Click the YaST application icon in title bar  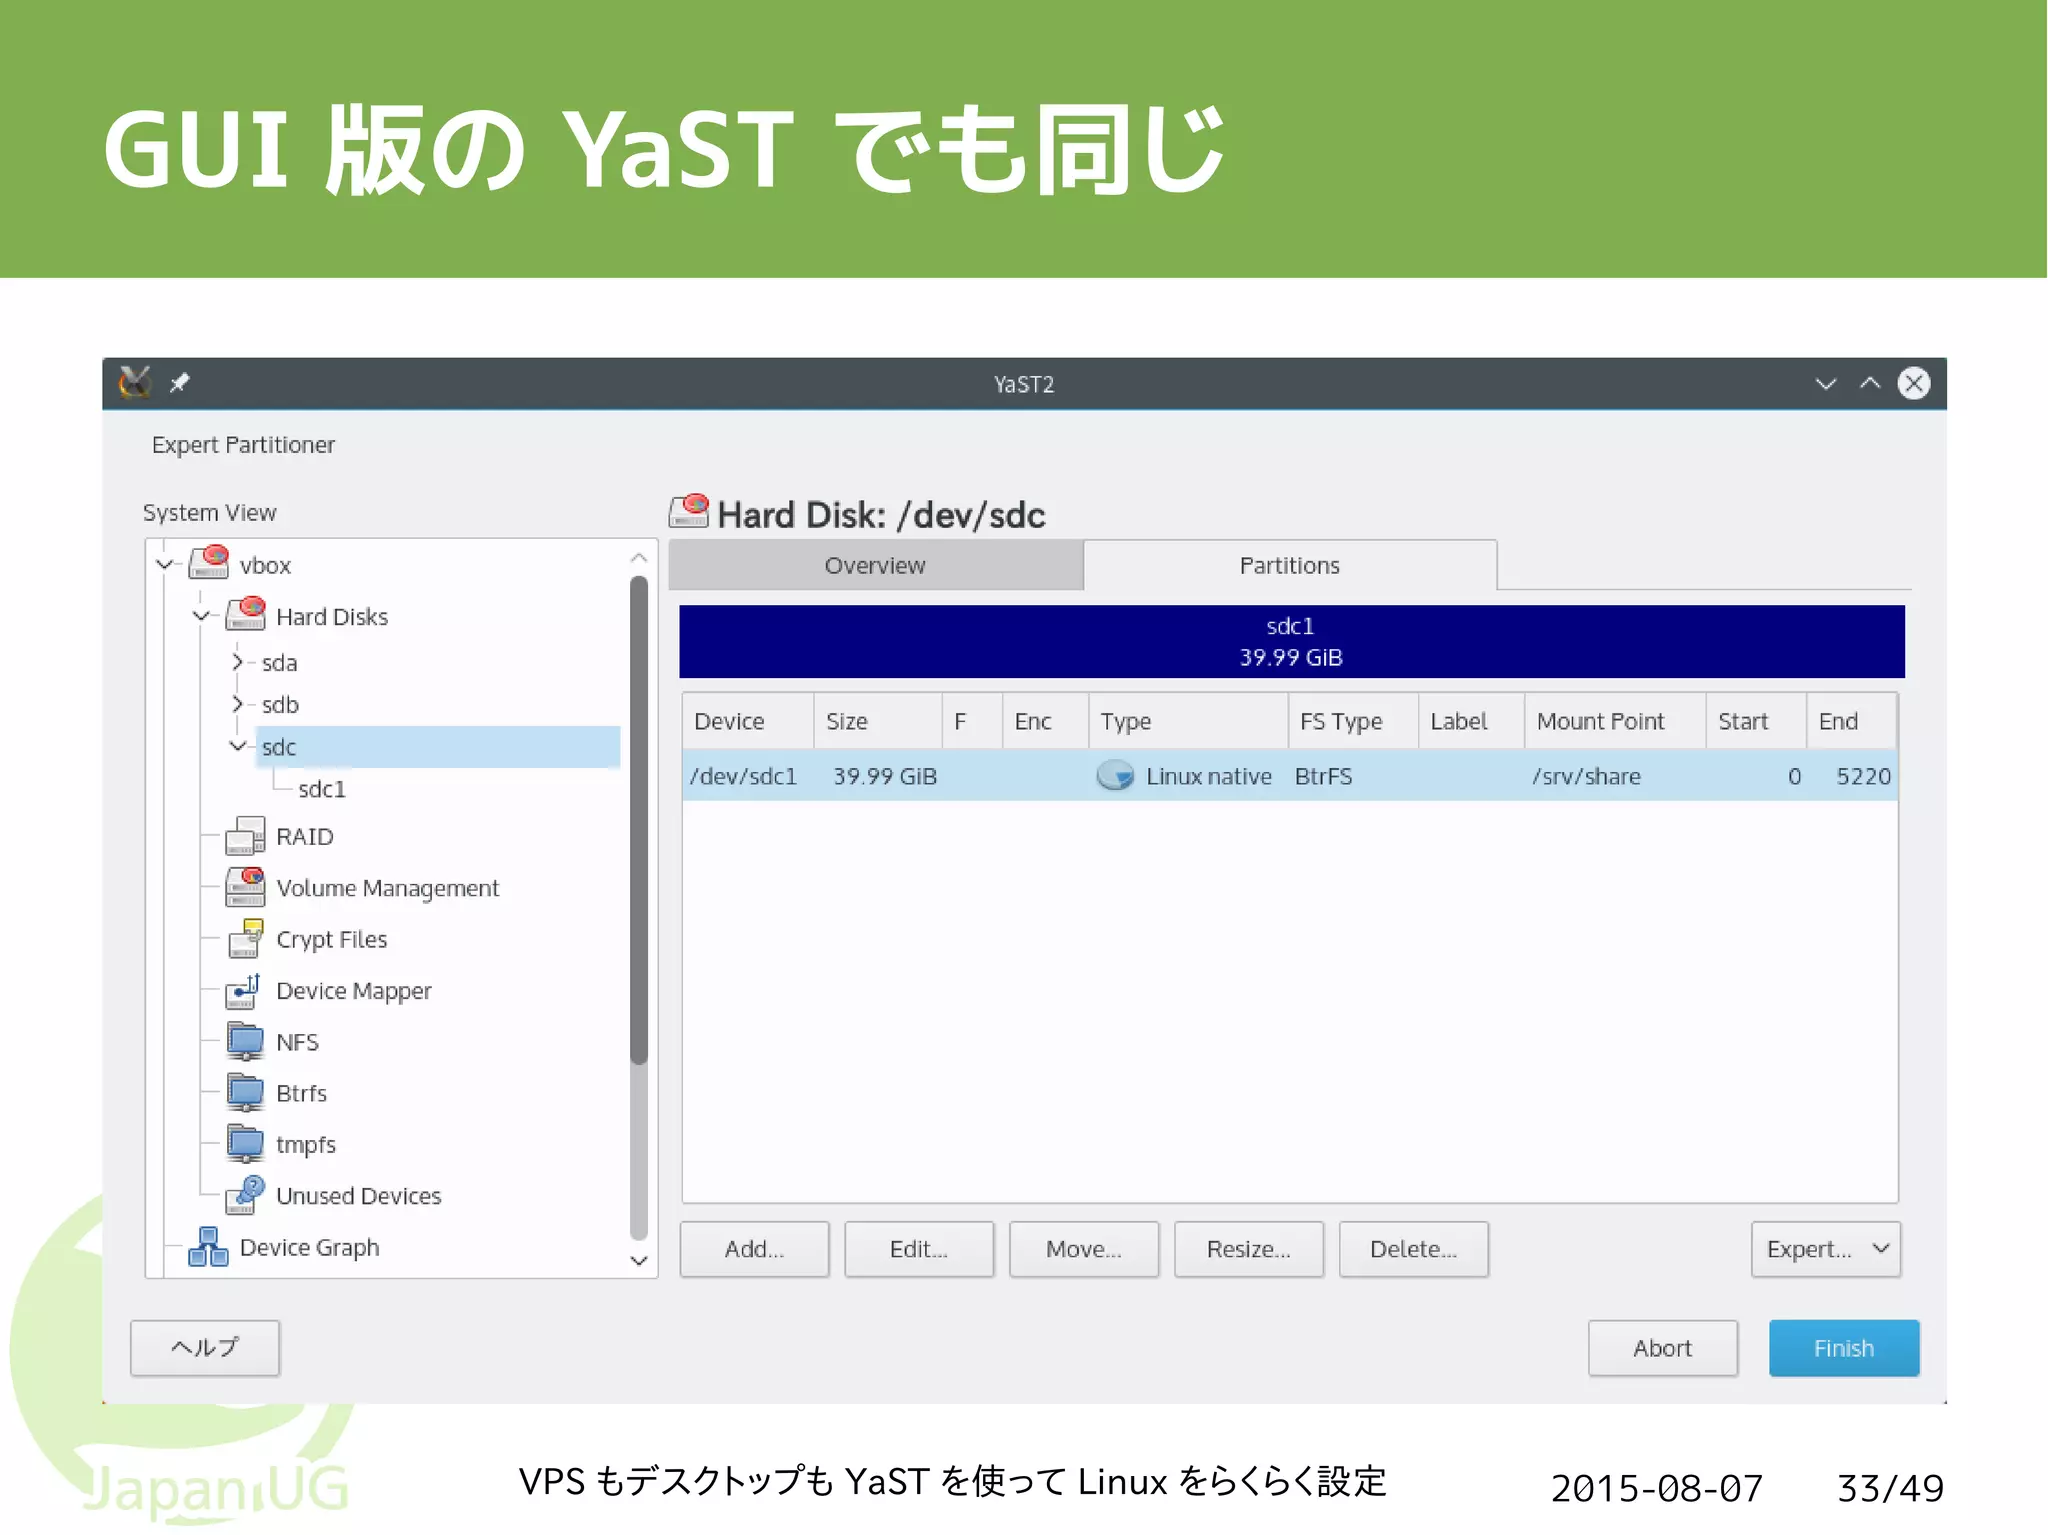pos(134,383)
